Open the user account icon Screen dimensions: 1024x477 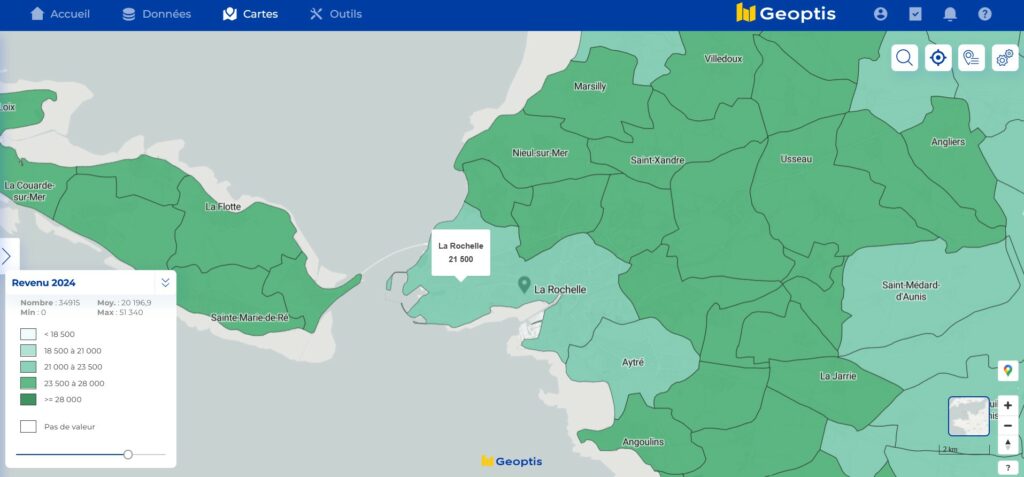pos(880,14)
